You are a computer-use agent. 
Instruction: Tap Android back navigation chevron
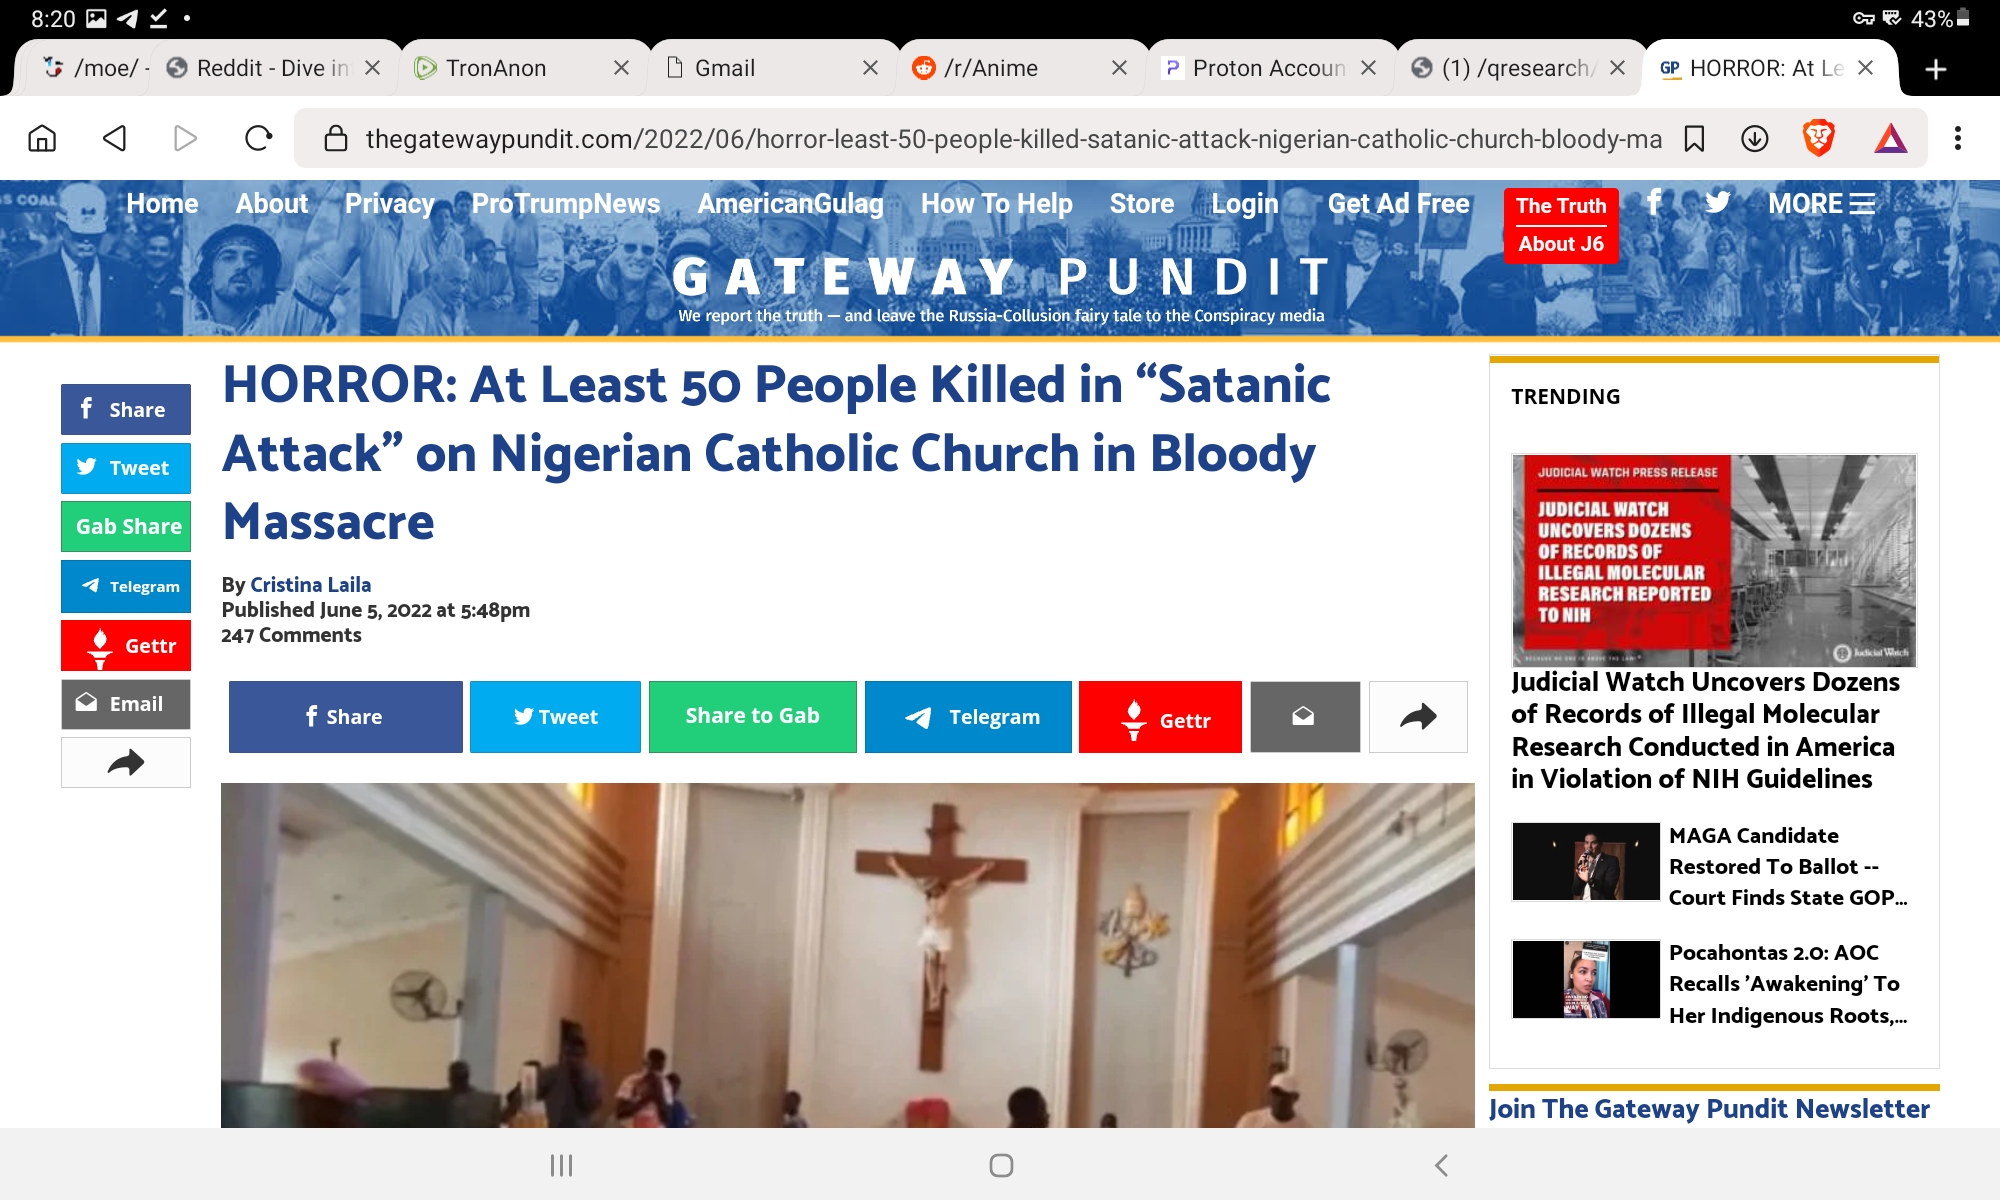1441,1165
